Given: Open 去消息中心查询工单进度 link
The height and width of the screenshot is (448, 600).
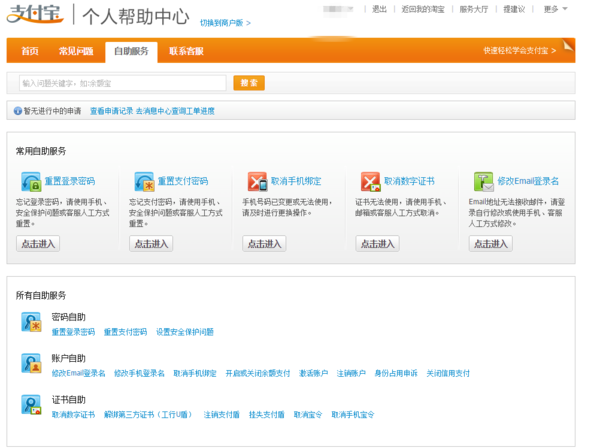Looking at the screenshot, I should (175, 111).
